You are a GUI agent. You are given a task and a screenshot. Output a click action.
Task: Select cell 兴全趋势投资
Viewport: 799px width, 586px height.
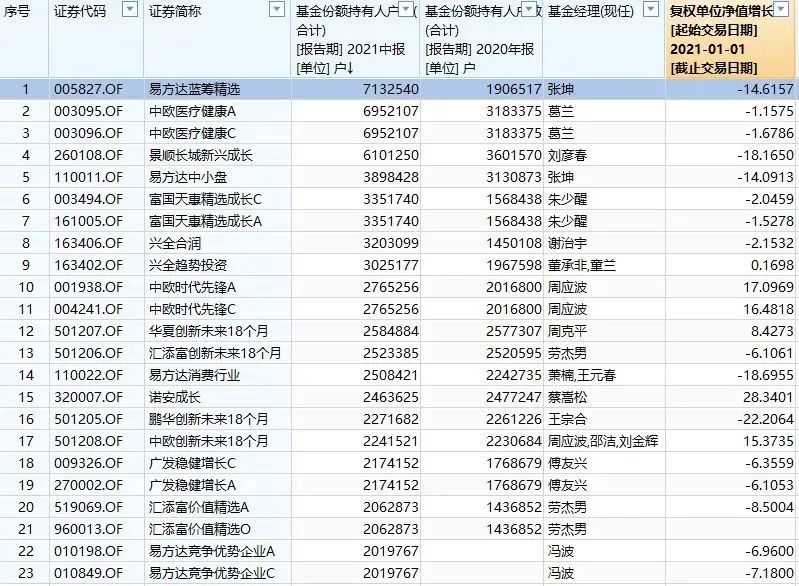pyautogui.click(x=188, y=265)
